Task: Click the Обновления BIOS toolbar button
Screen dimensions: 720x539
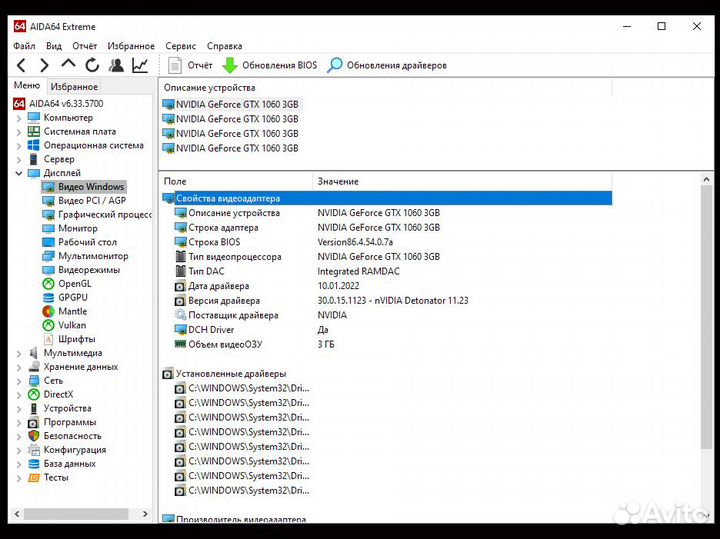Action: [x=269, y=65]
